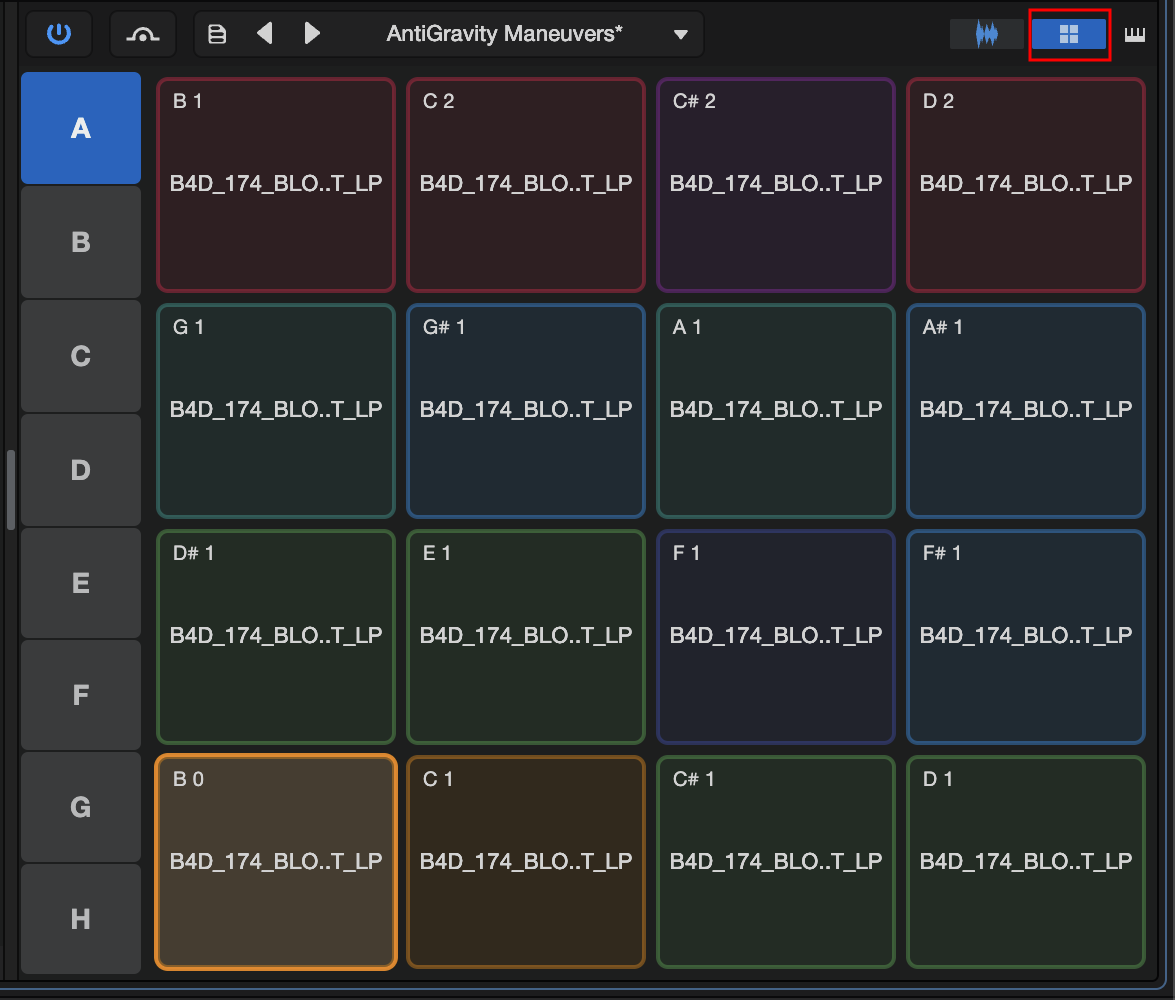This screenshot has width=1175, height=1000.
Task: Click the compare curve icon
Action: [x=142, y=34]
